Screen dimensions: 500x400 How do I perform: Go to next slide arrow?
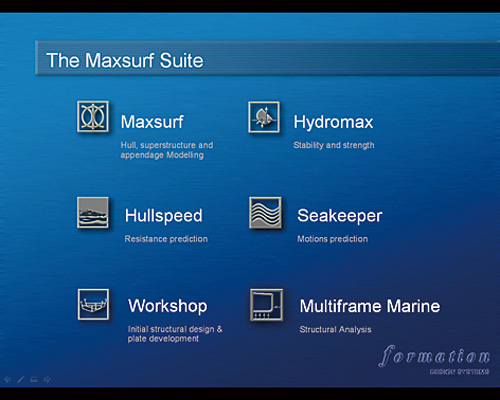[47, 379]
